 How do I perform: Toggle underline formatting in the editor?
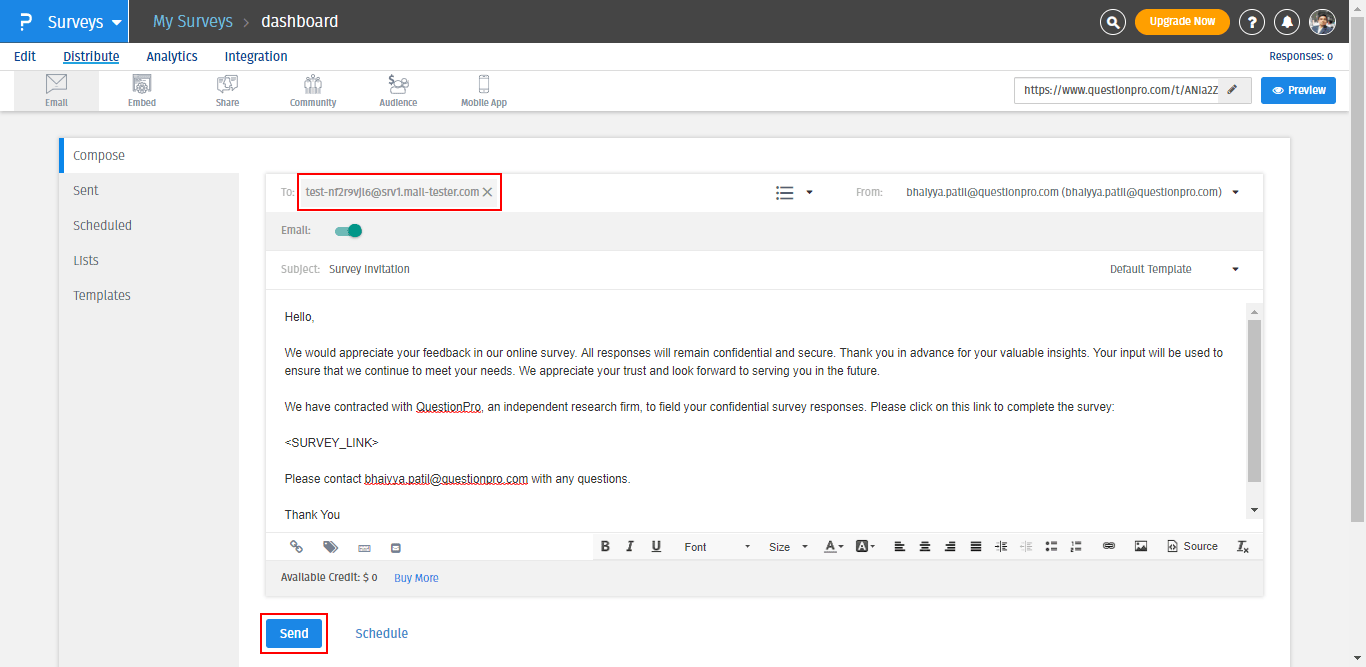pyautogui.click(x=656, y=547)
